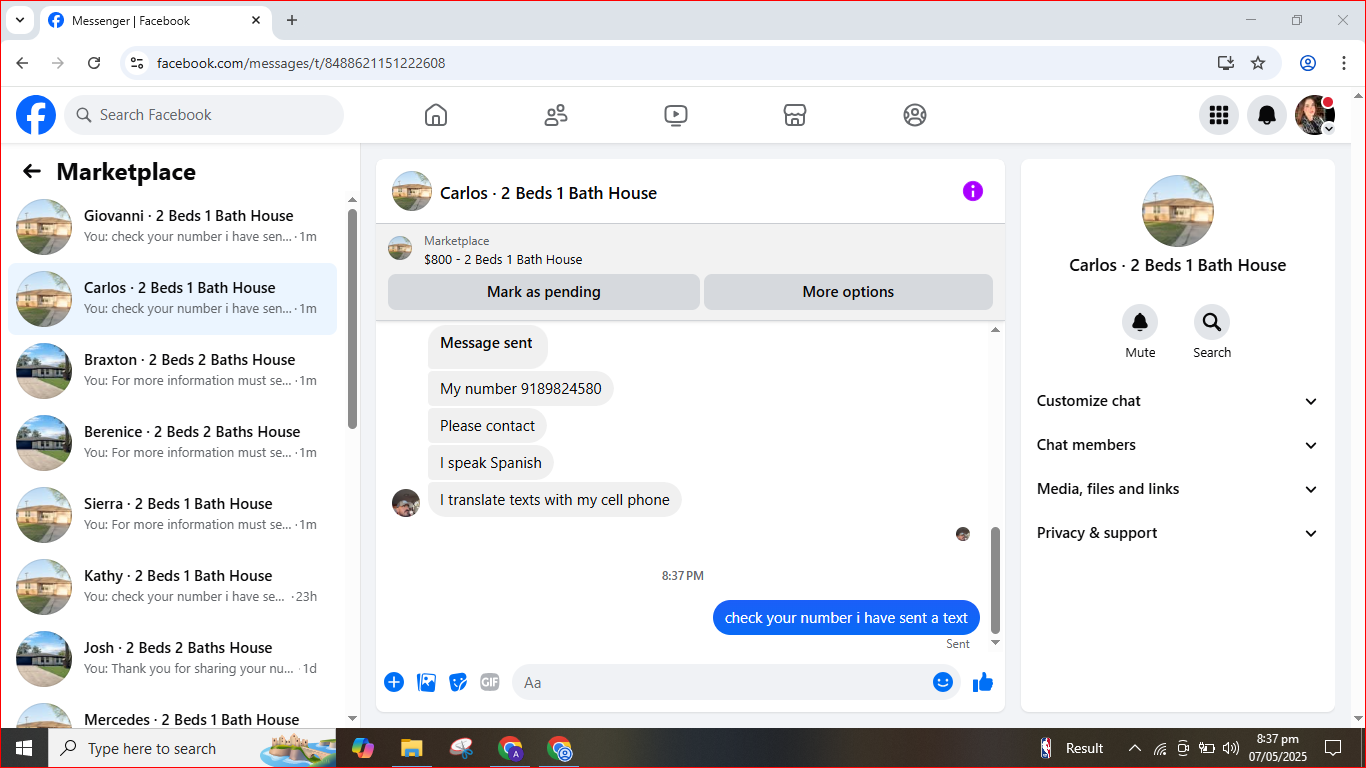Open Braxton 2 Beds 2 Baths House chat

point(172,371)
